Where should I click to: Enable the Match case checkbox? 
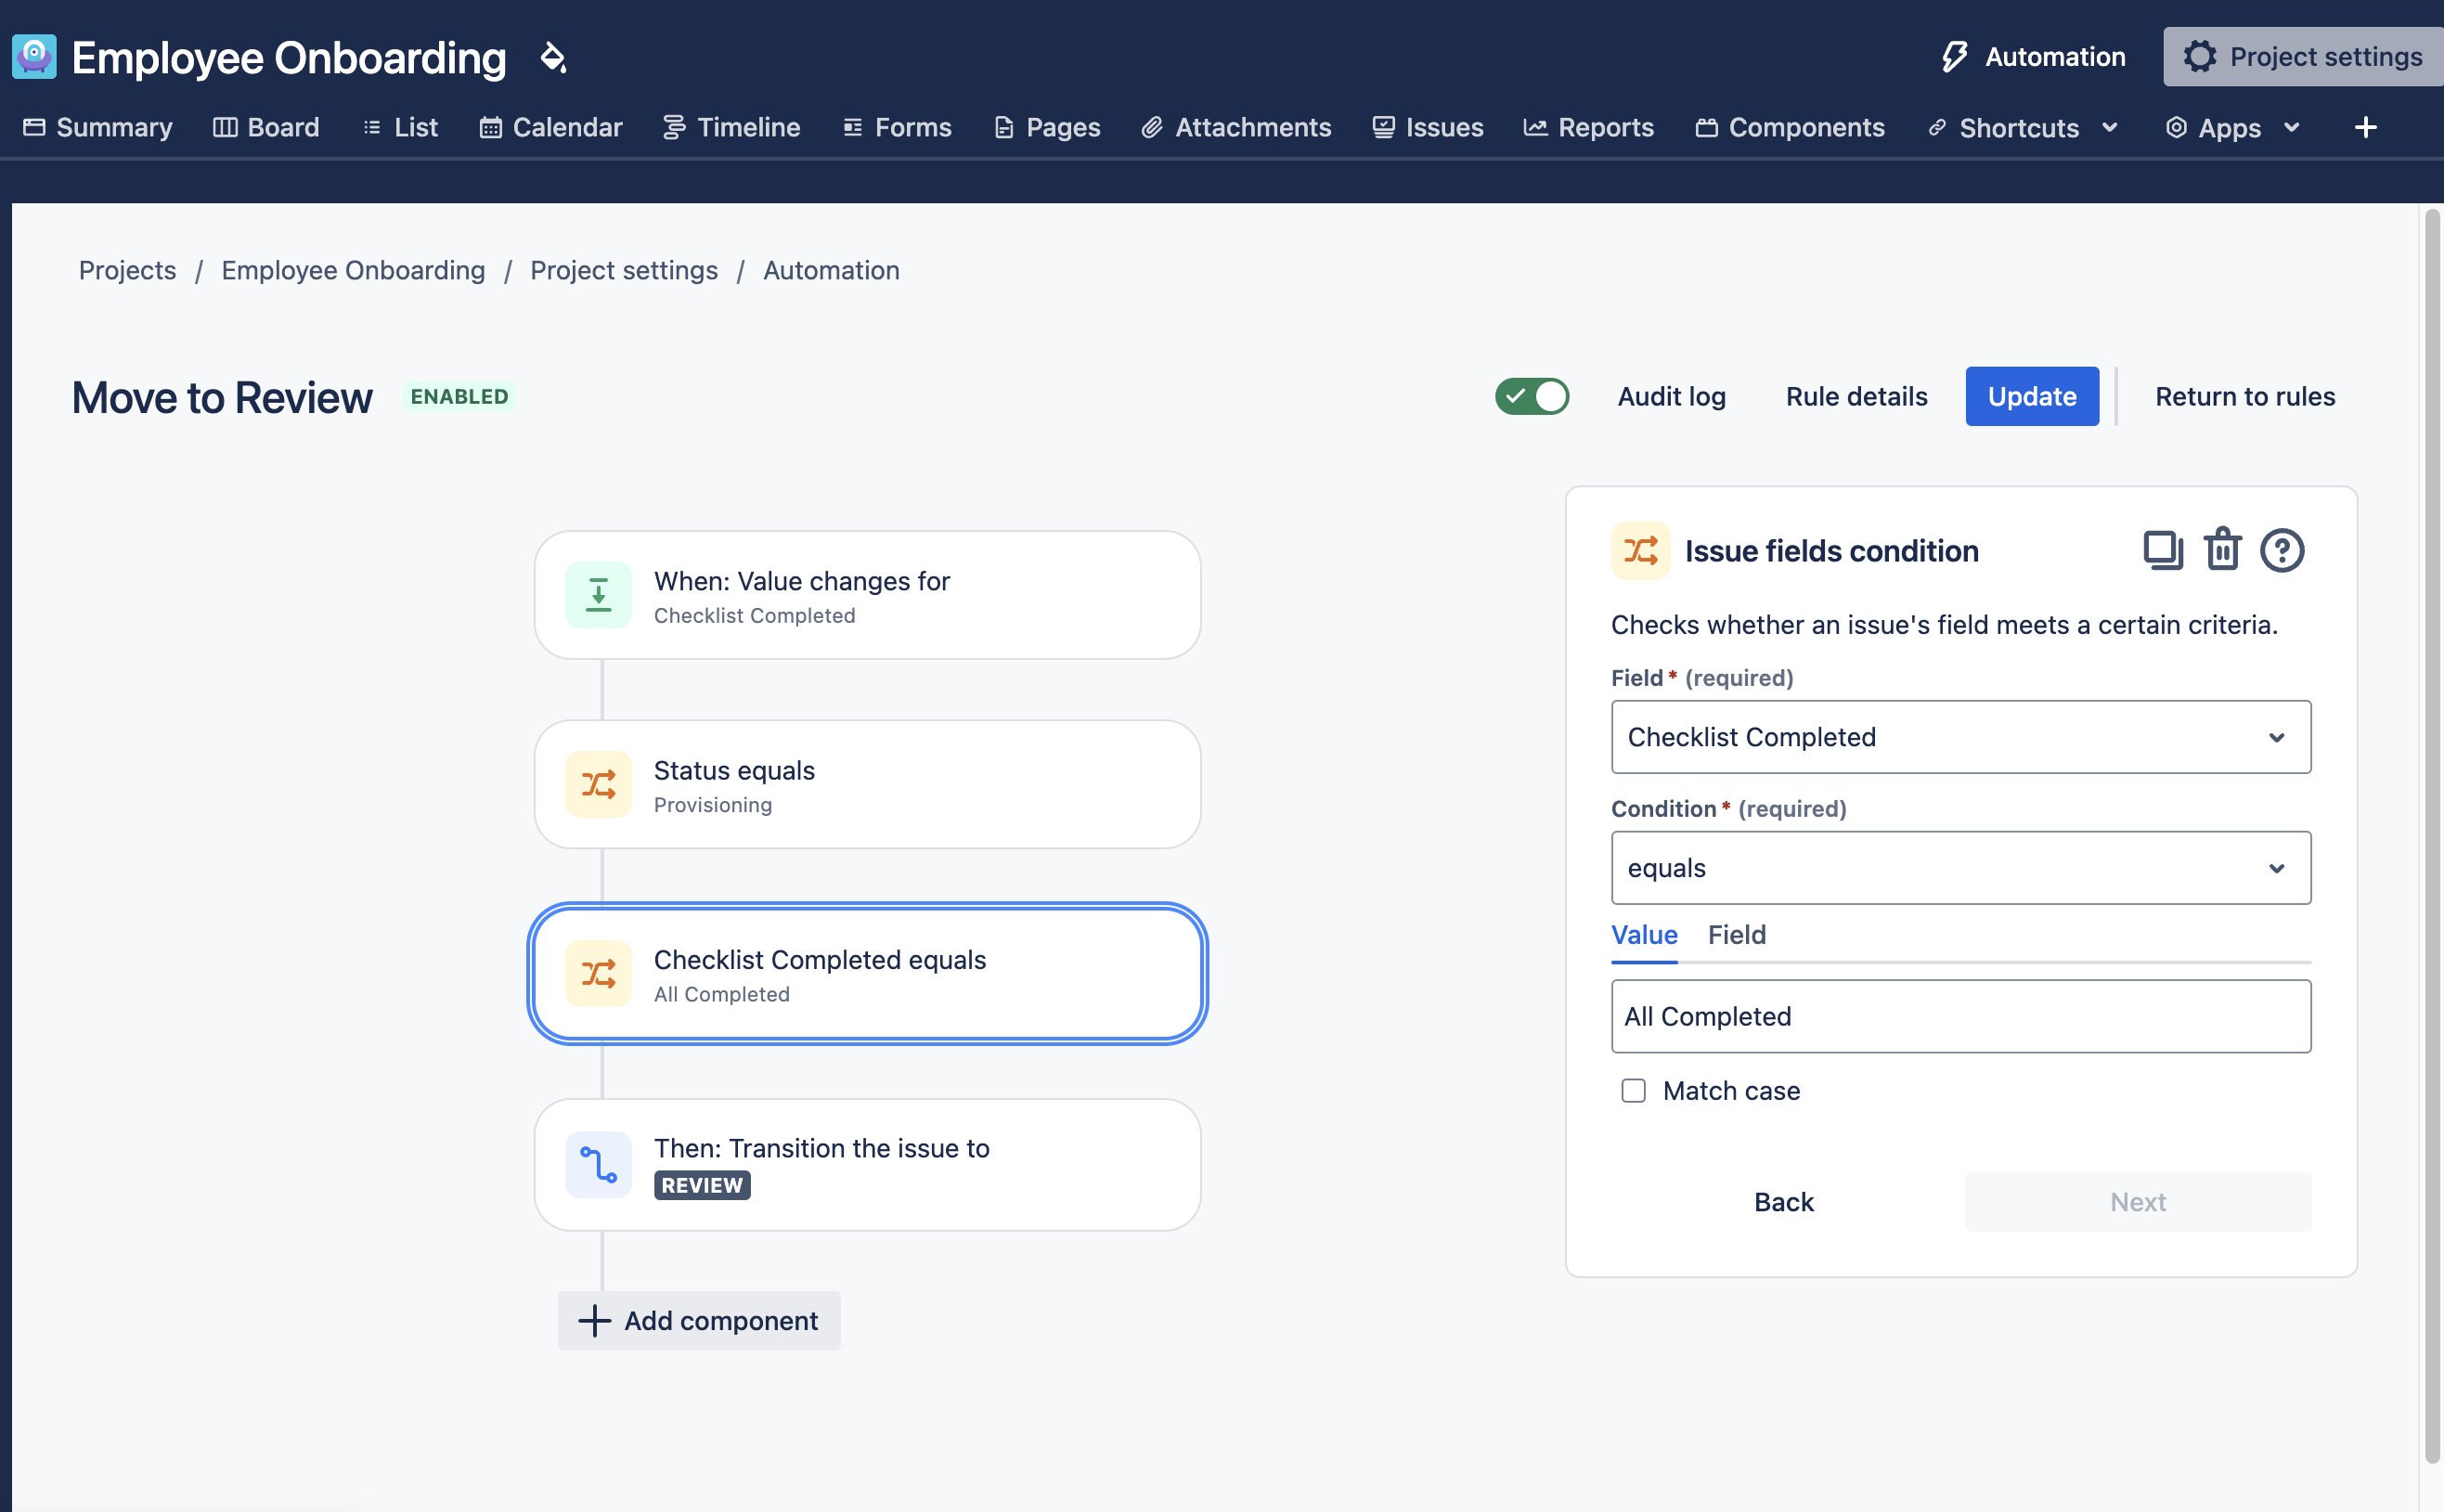(1633, 1090)
